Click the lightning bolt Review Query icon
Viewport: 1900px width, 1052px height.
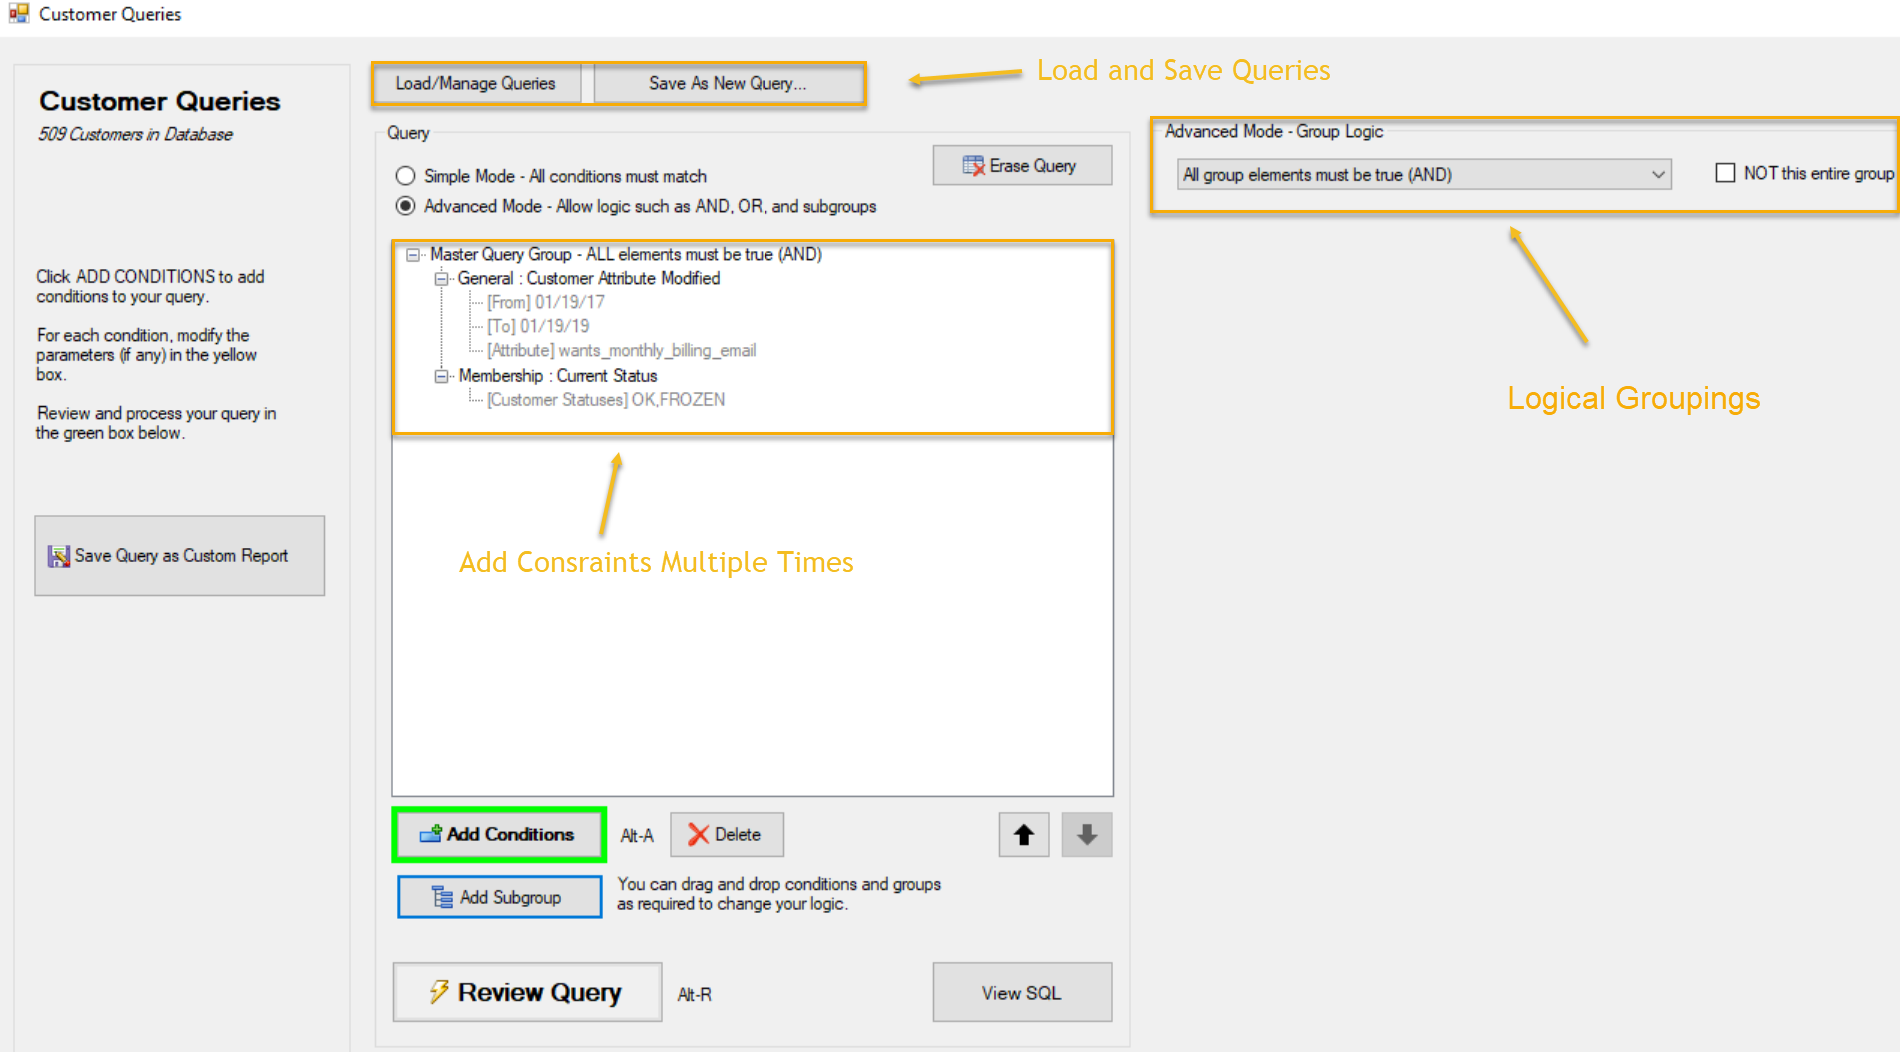439,992
